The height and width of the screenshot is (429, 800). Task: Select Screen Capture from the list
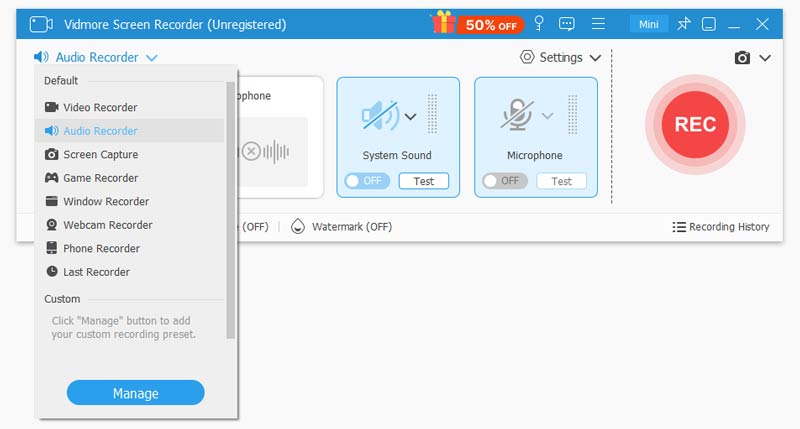pos(130,154)
